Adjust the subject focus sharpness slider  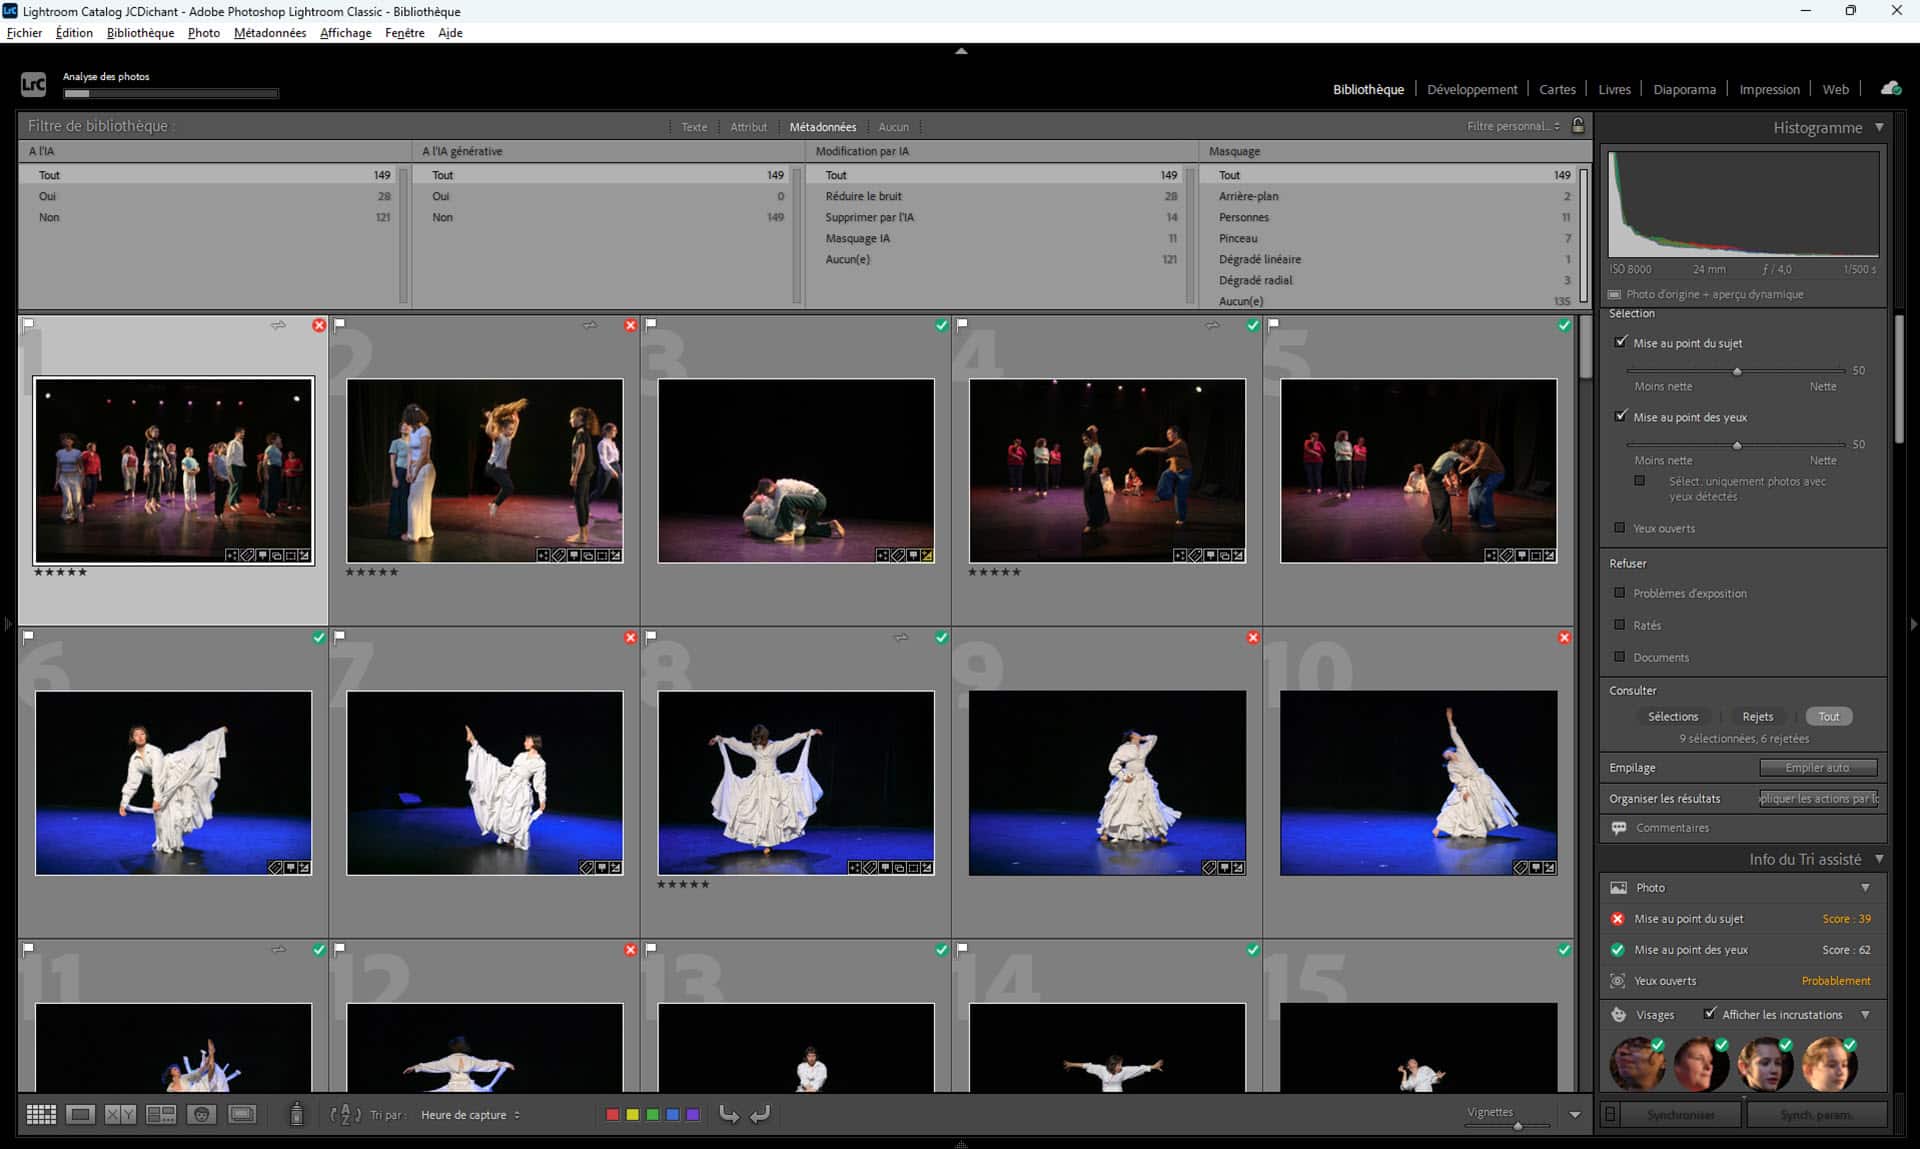(x=1736, y=371)
